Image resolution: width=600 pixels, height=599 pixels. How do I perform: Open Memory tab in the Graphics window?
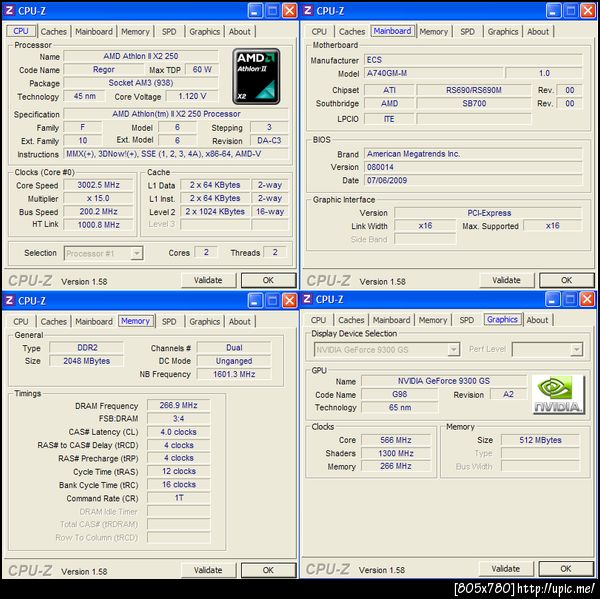pos(433,320)
